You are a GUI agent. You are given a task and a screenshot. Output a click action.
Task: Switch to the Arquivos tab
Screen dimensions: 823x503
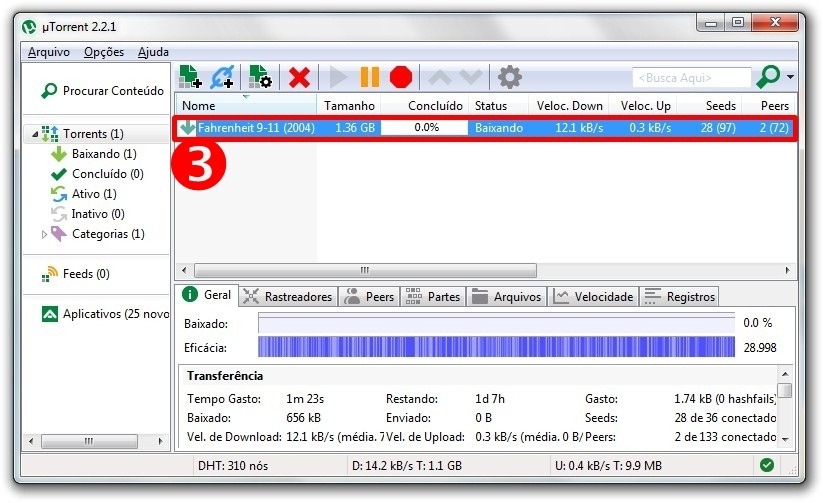pyautogui.click(x=507, y=297)
